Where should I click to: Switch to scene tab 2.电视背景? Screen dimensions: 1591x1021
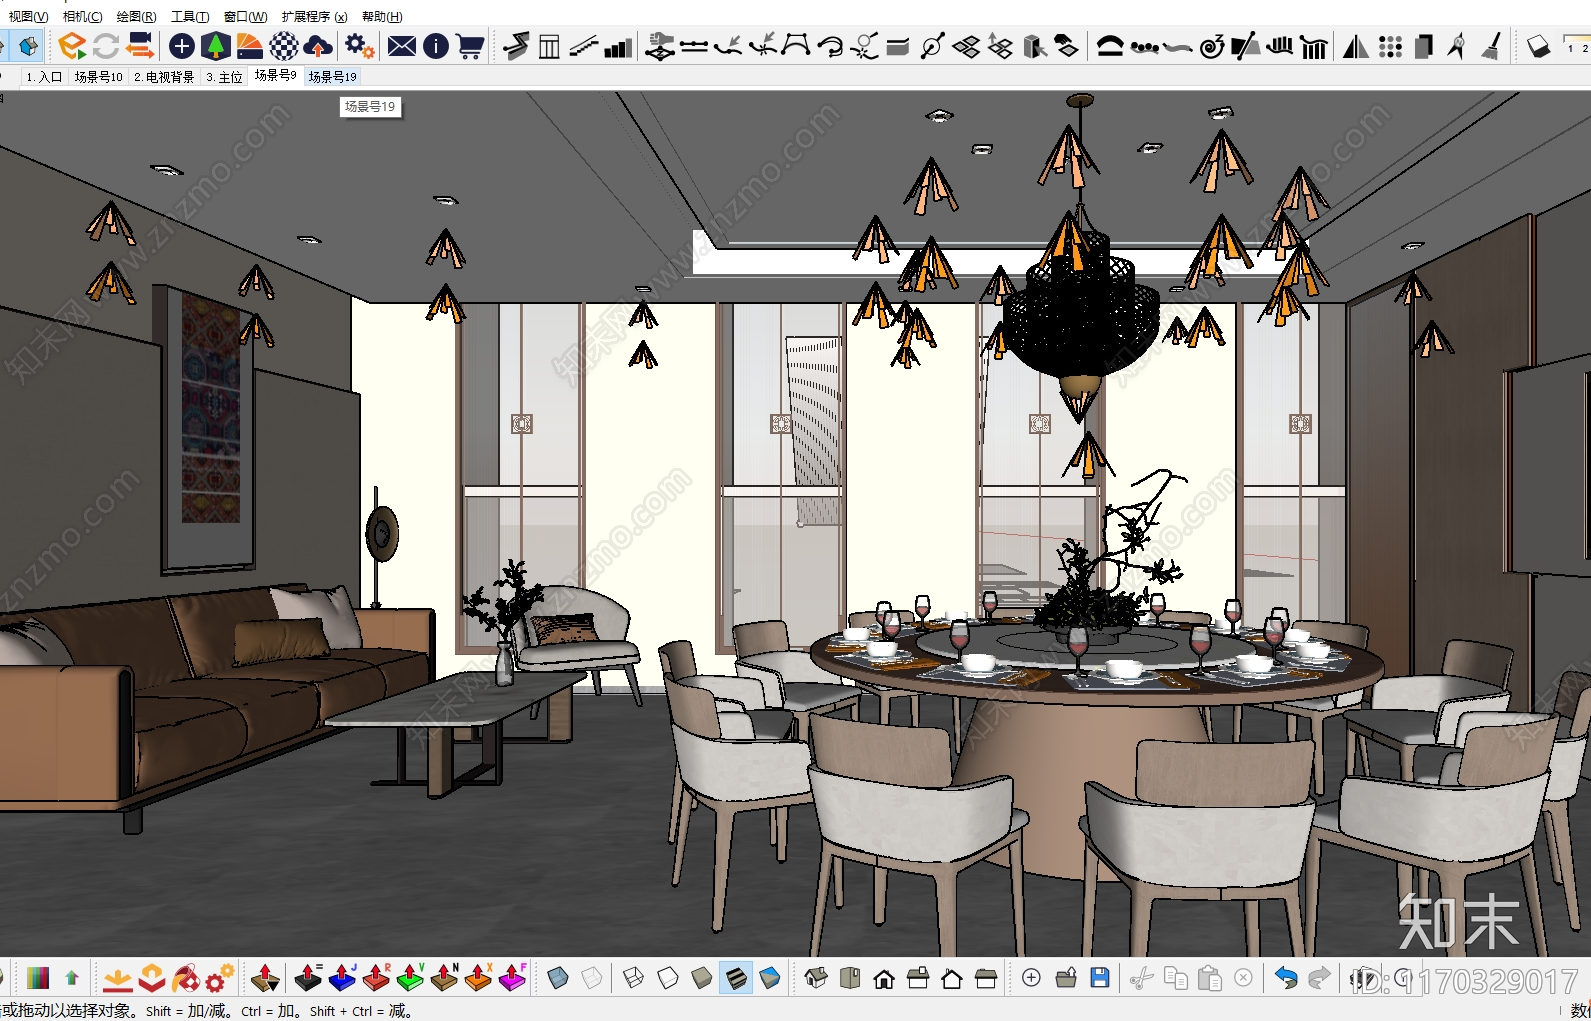164,77
